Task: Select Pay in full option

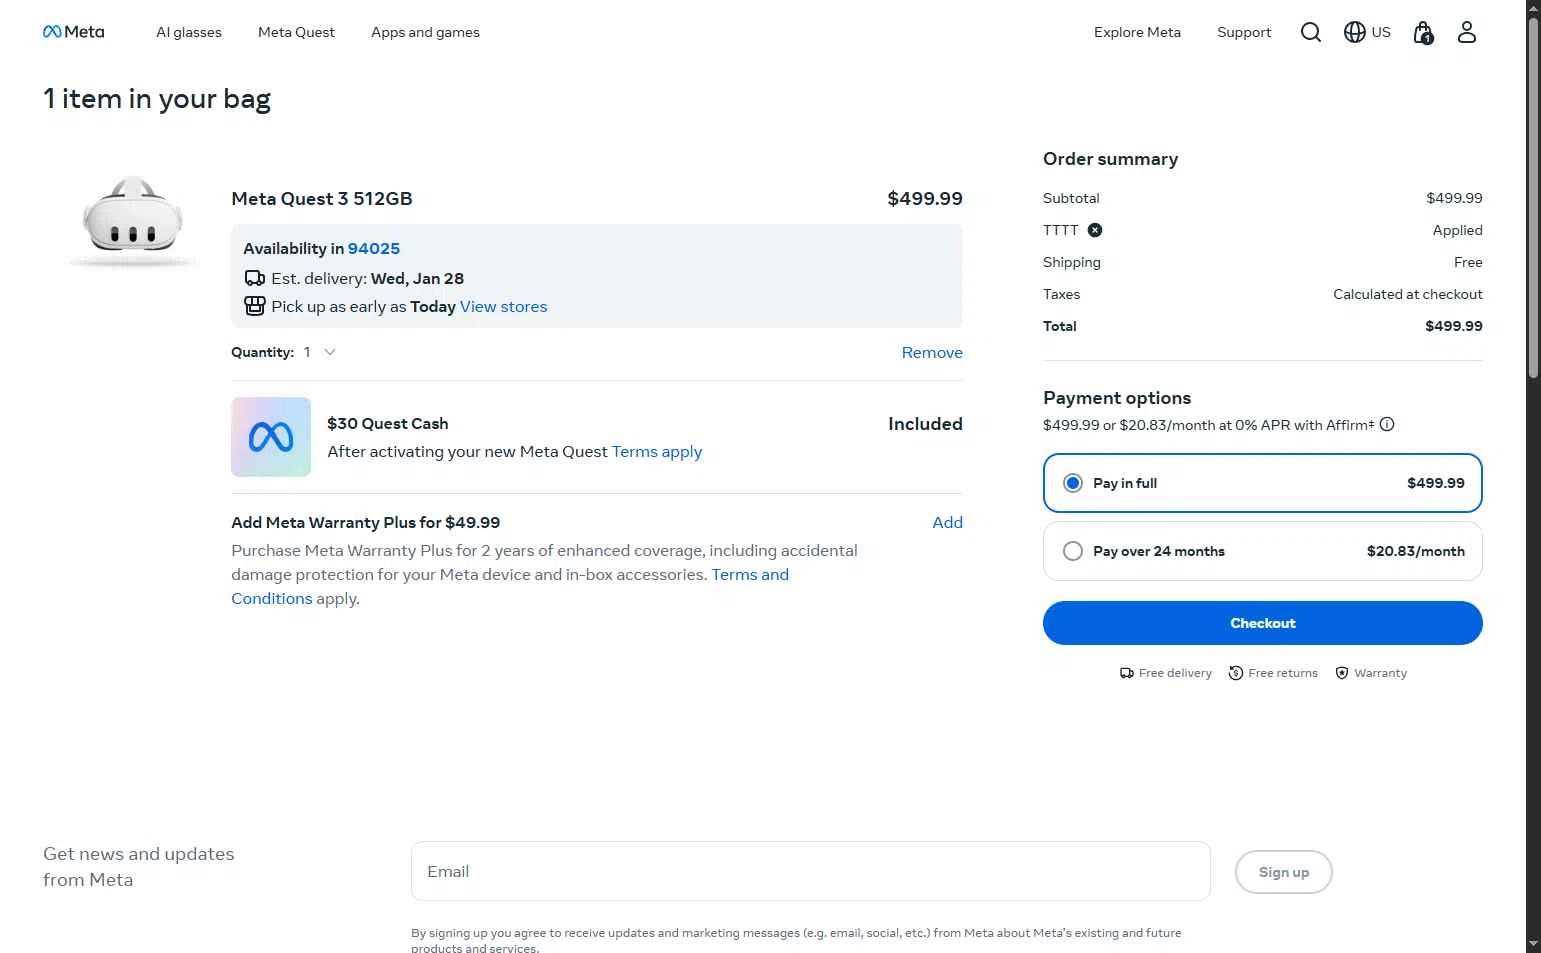Action: click(x=1262, y=483)
